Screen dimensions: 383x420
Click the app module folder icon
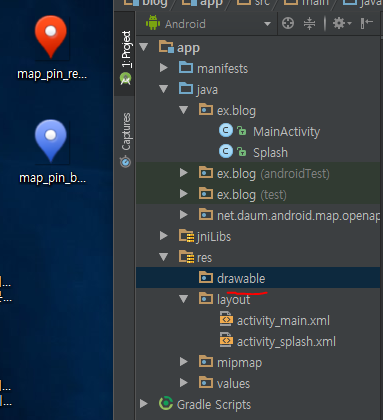[166, 47]
